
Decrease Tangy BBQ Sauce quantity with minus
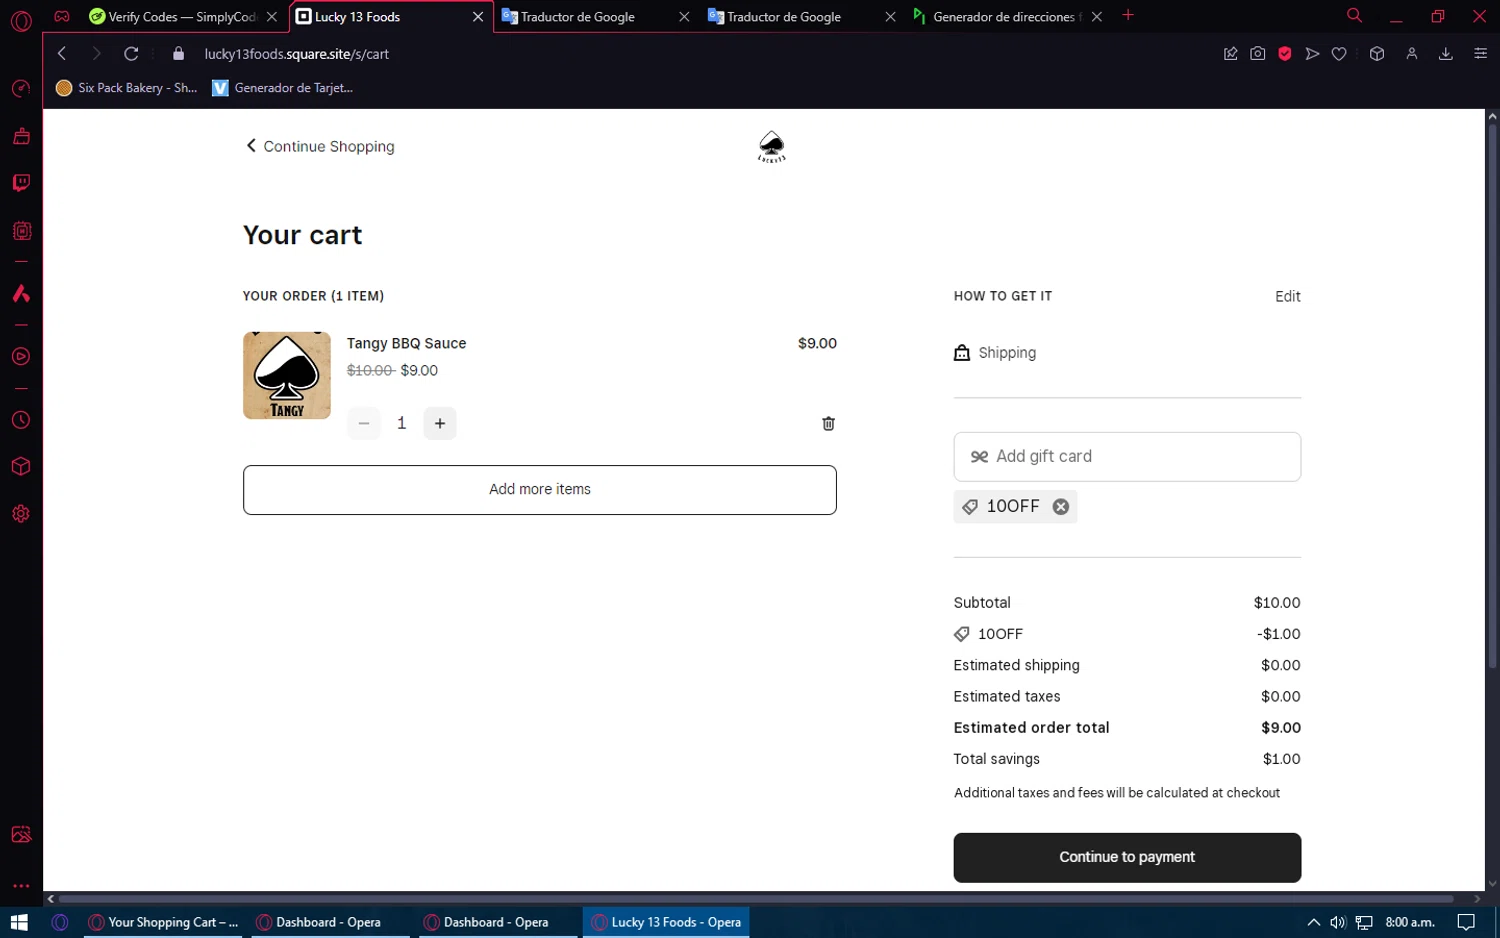(364, 424)
